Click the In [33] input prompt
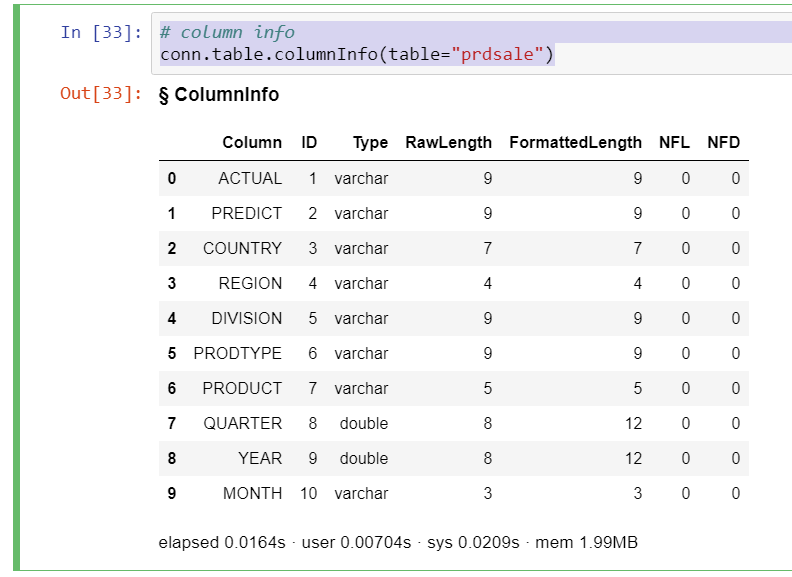 [100, 32]
